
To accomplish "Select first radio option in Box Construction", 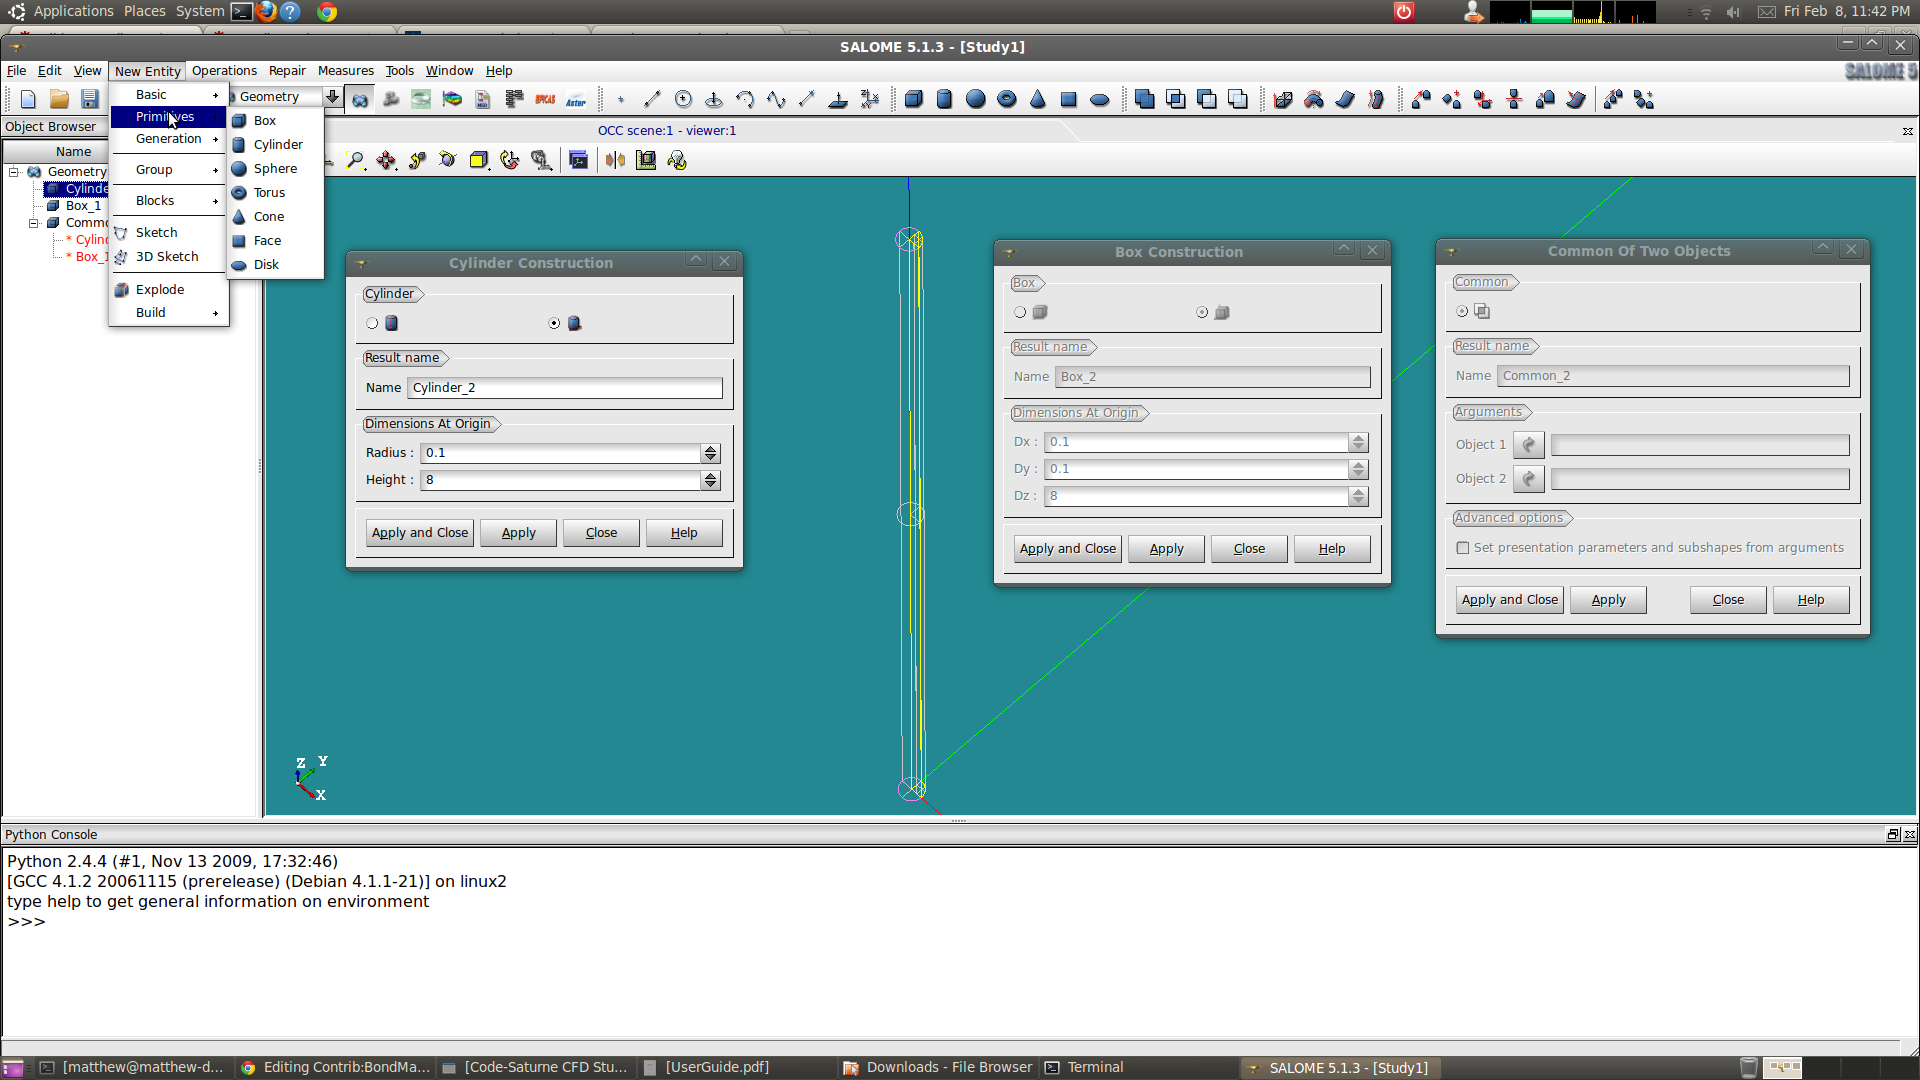I will [1020, 312].
